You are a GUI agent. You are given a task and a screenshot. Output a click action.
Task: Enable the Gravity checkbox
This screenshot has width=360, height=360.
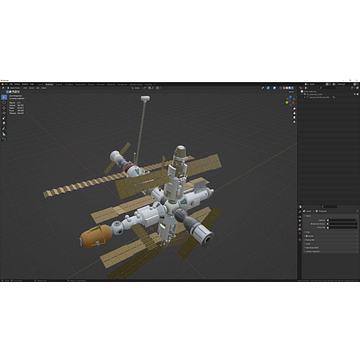point(307,236)
